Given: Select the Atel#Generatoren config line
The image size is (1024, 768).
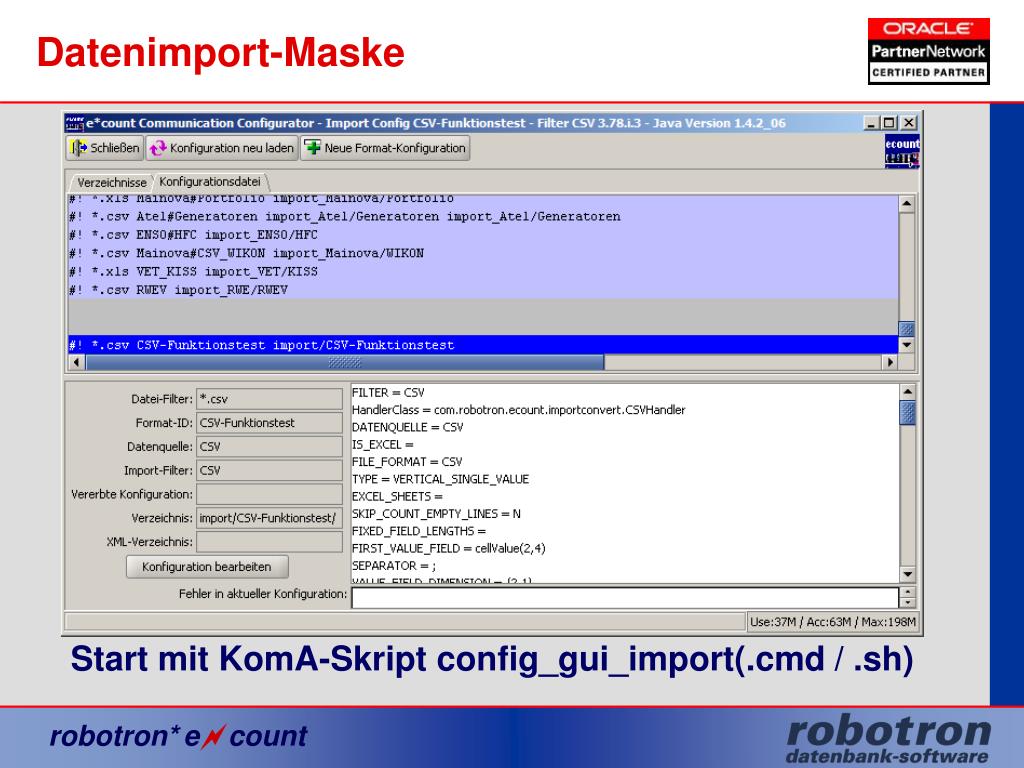Looking at the screenshot, I should click(483, 217).
